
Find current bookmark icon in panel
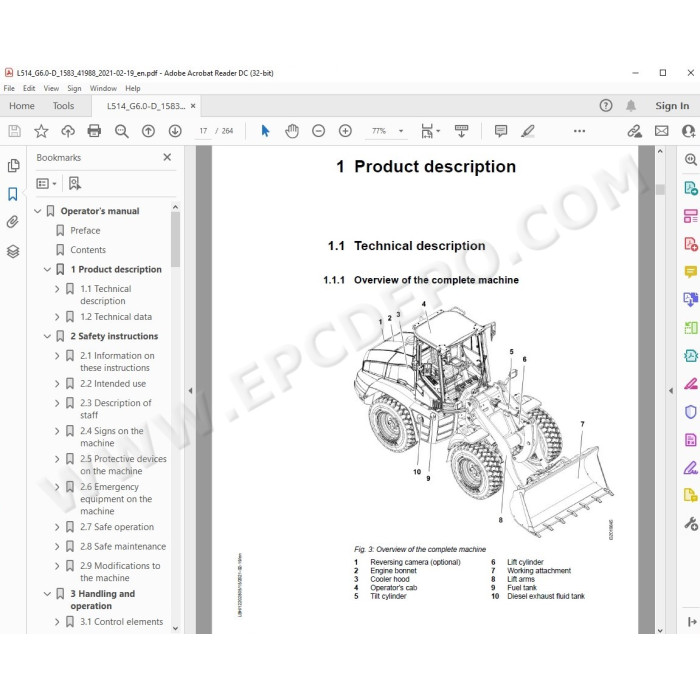(75, 183)
